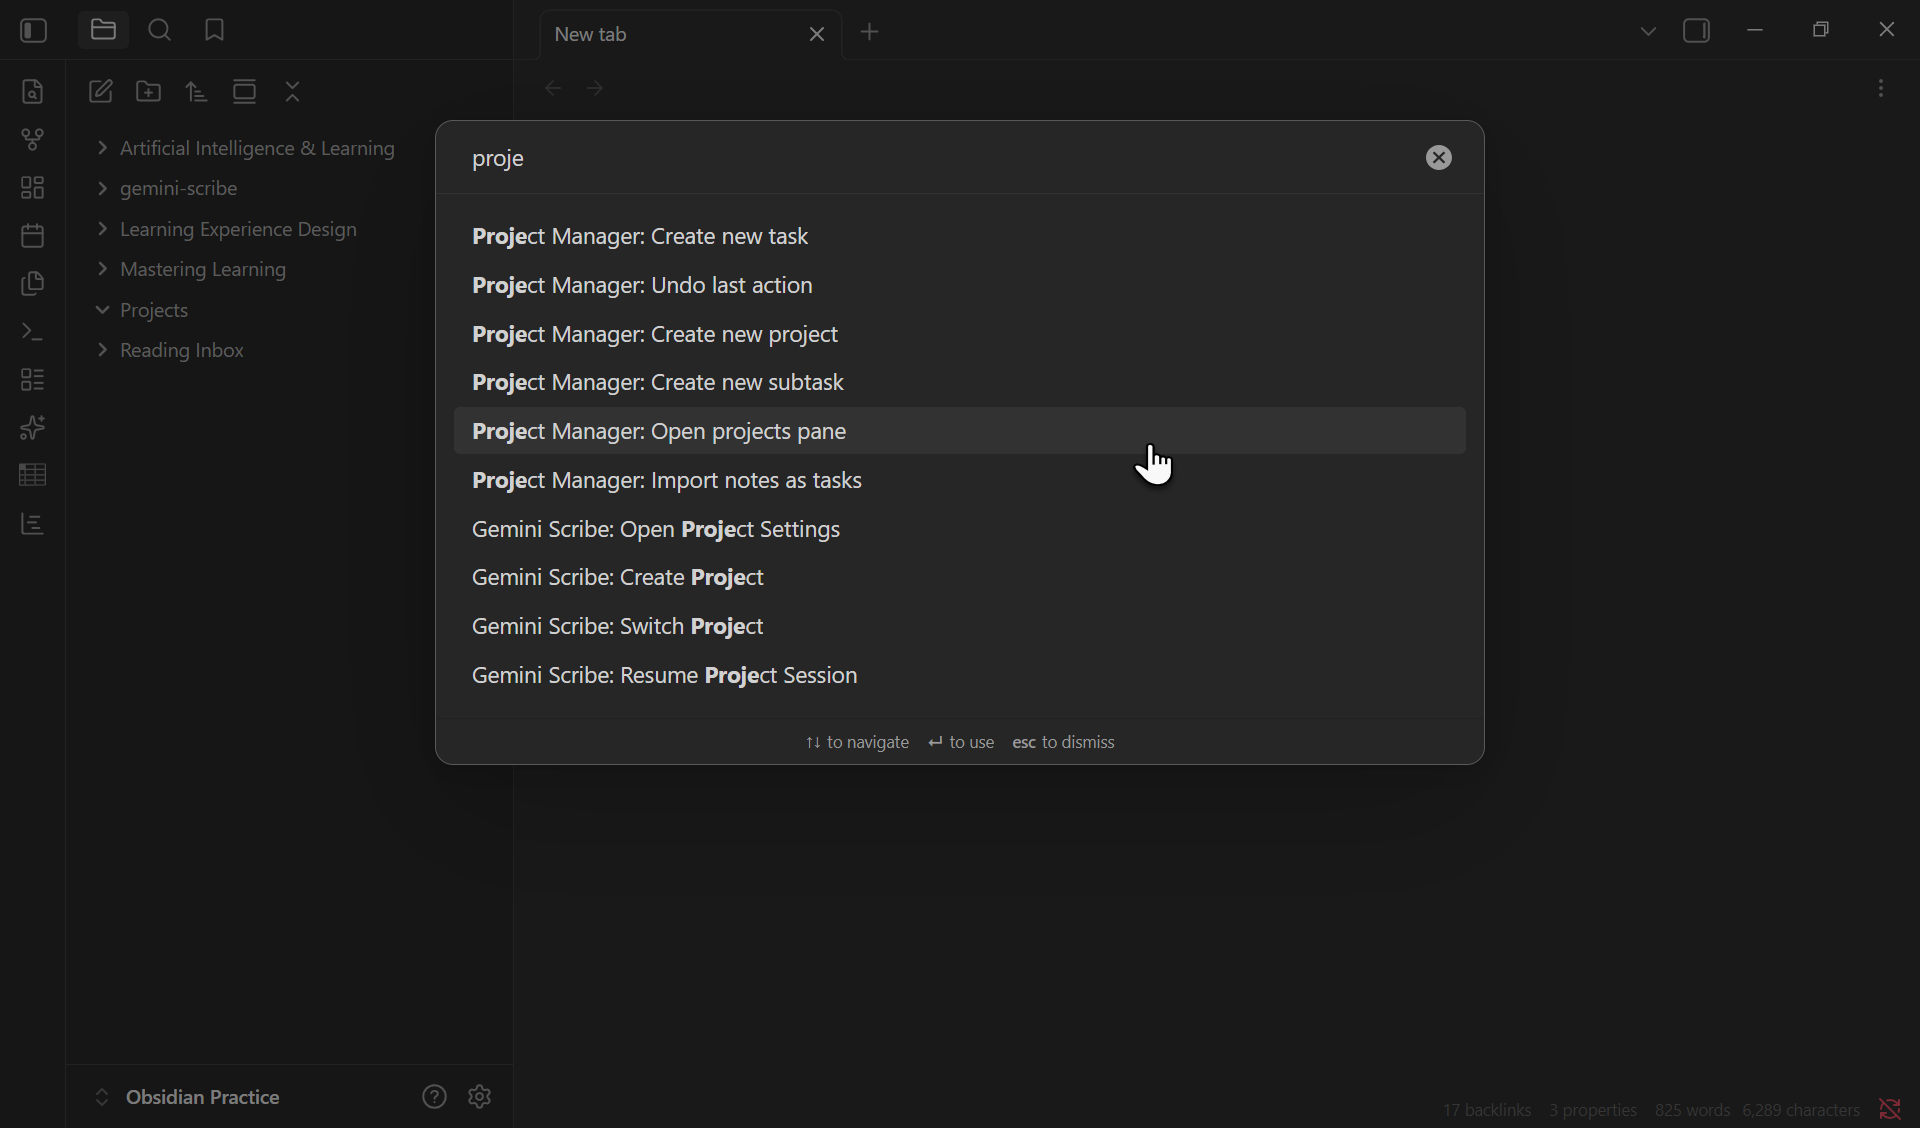Select Project Manager: Import notes as tasks
Image resolution: width=1920 pixels, height=1128 pixels.
click(x=960, y=481)
